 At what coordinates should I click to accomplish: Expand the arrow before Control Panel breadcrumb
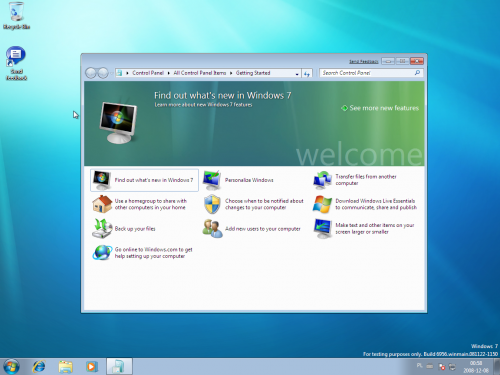127,73
